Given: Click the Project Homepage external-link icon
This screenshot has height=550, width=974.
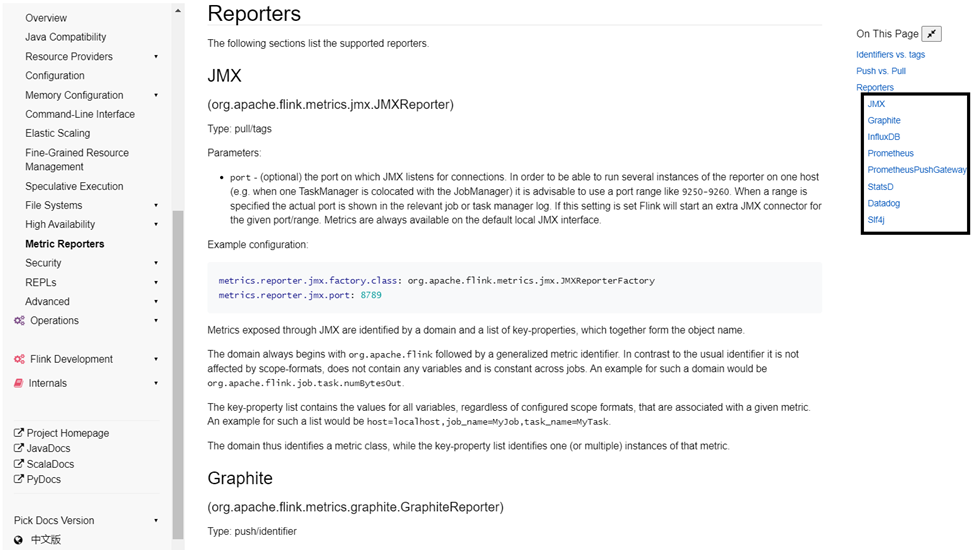Looking at the screenshot, I should coord(19,433).
